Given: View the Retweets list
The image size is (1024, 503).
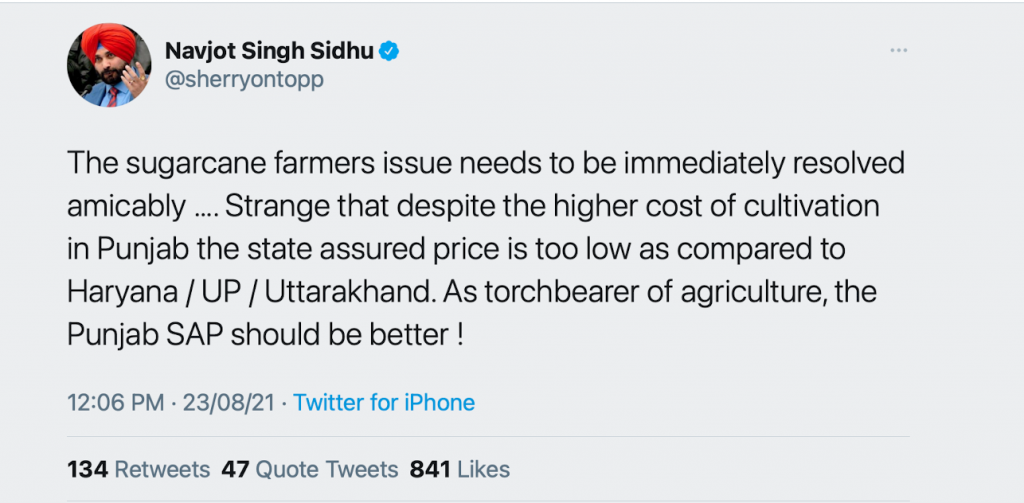Looking at the screenshot, I should point(162,469).
